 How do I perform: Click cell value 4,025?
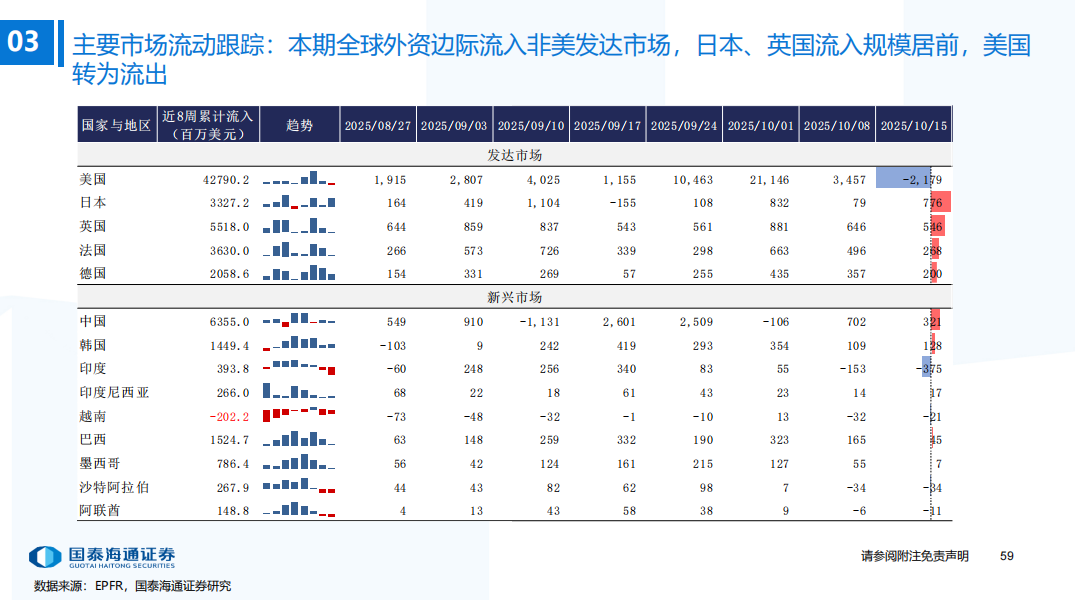coord(543,180)
